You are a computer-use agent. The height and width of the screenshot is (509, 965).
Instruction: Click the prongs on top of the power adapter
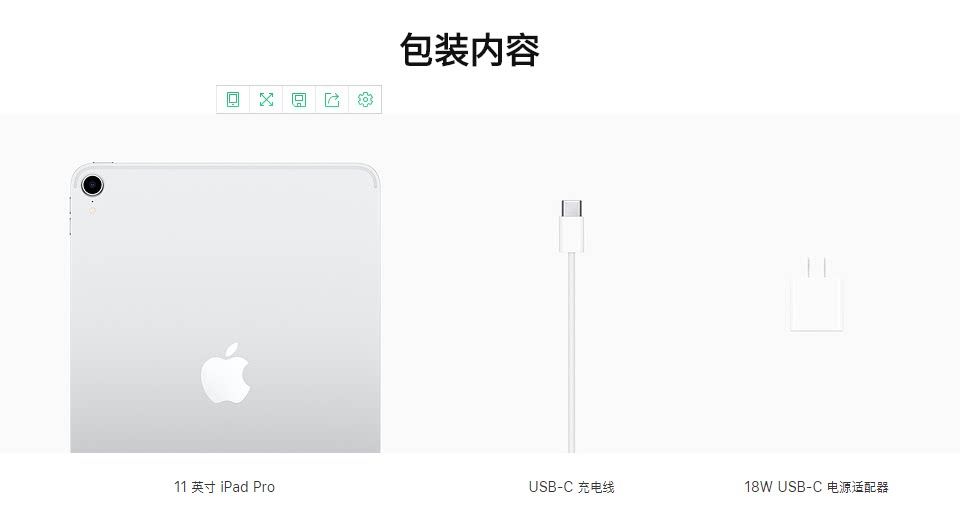point(817,265)
